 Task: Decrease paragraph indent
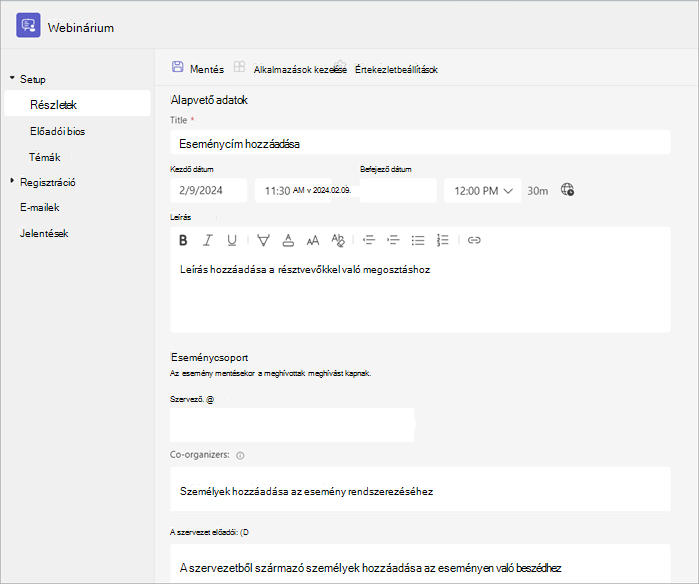pos(369,240)
